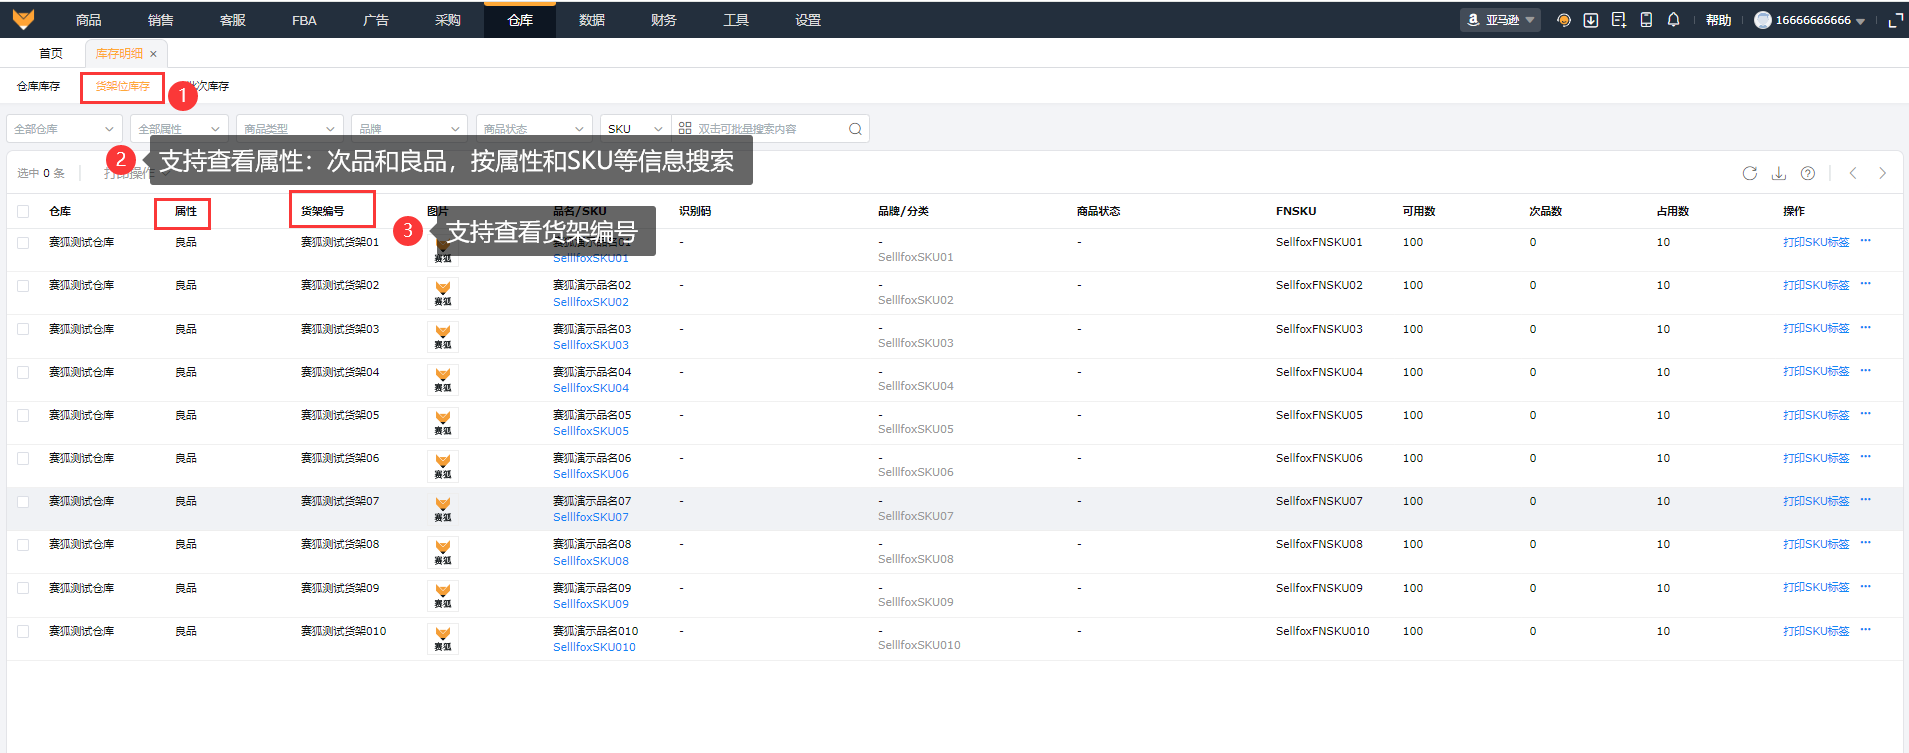Click the refresh icon above the table
Viewport: 1909px width, 753px height.
1749,173
